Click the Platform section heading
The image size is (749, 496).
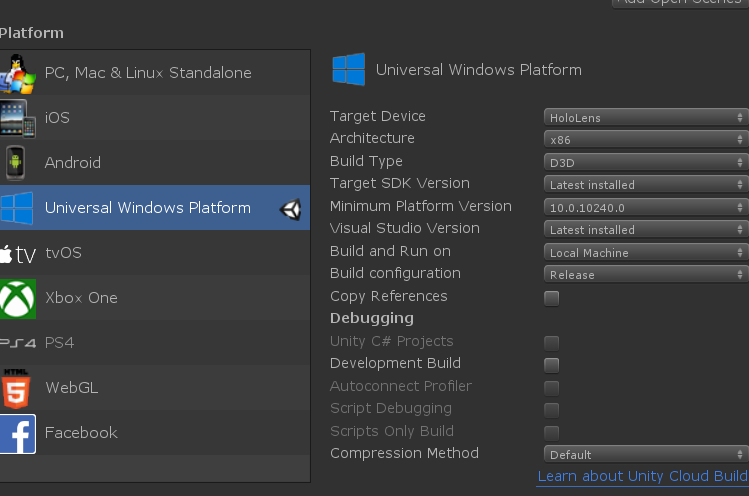coord(32,33)
